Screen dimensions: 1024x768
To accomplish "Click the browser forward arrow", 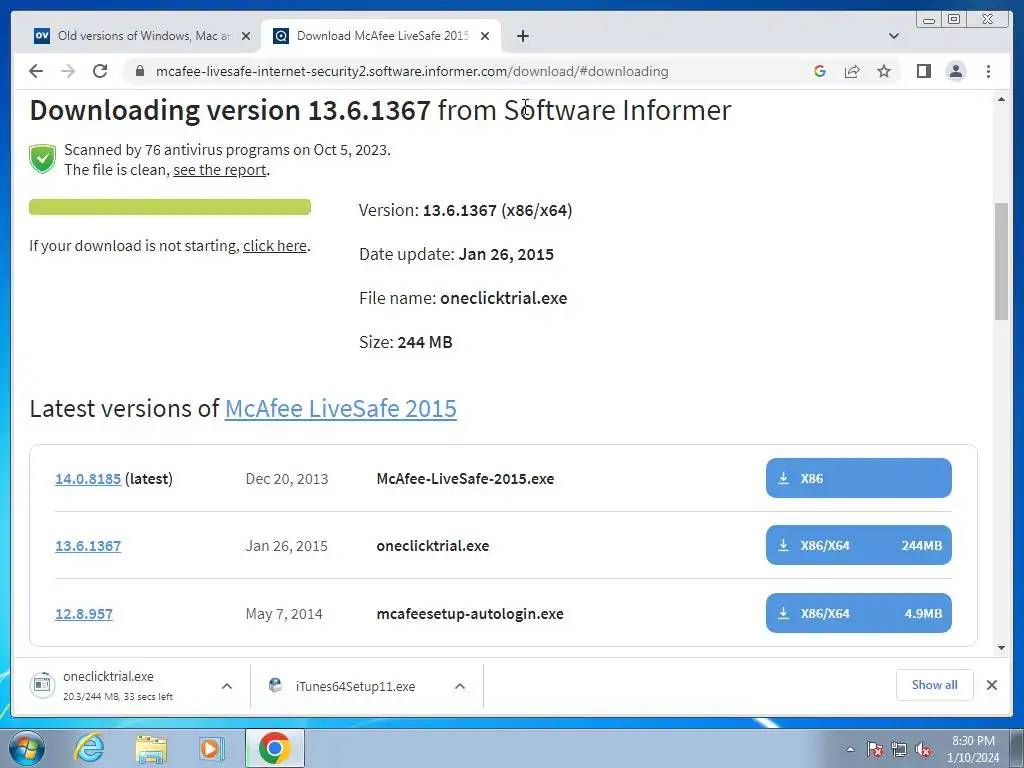I will (x=68, y=71).
